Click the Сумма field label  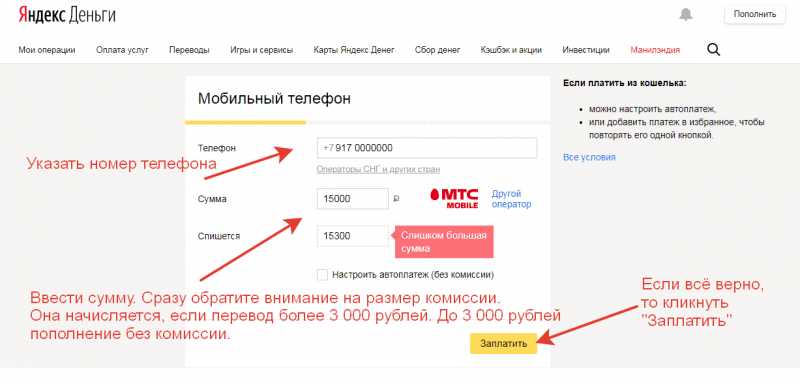212,199
